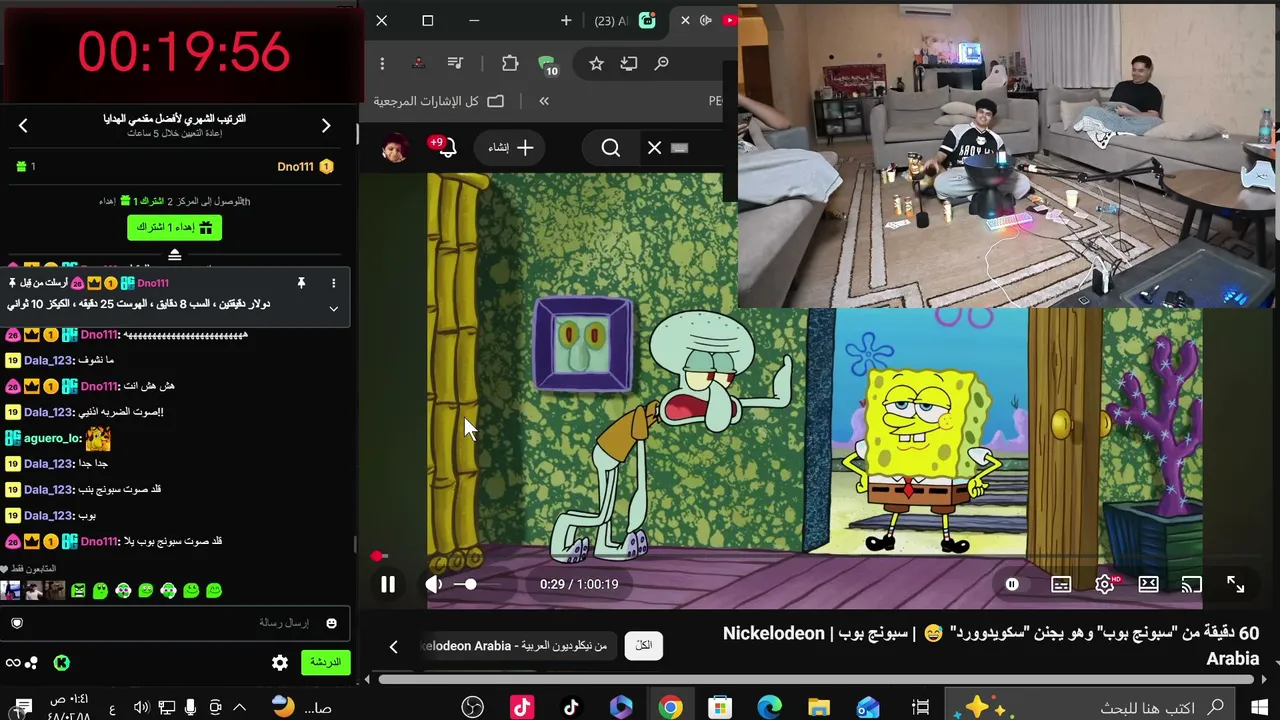Open Chrome profile avatar

418,64
